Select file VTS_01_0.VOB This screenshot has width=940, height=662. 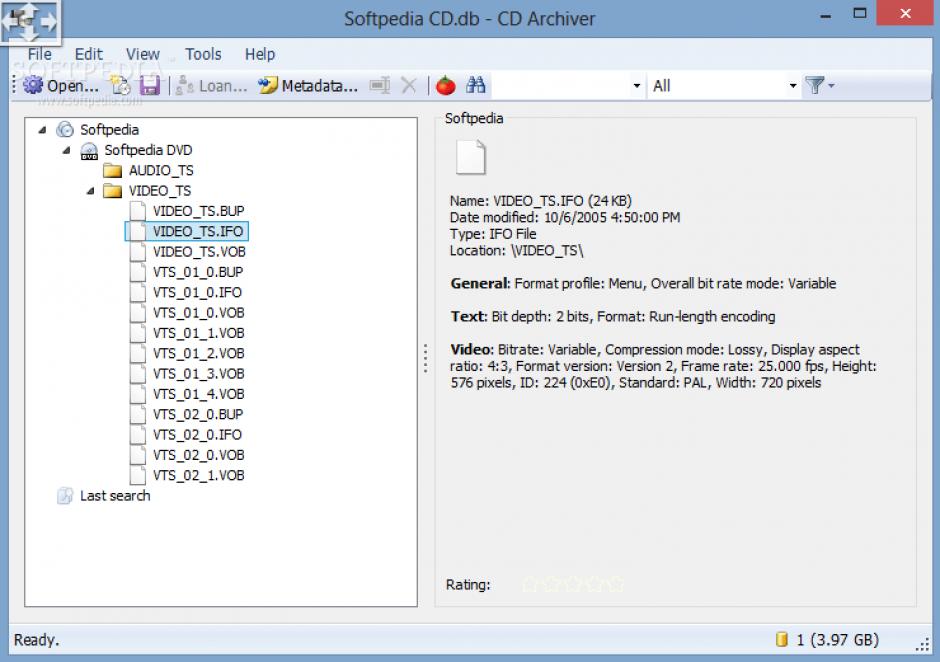198,313
